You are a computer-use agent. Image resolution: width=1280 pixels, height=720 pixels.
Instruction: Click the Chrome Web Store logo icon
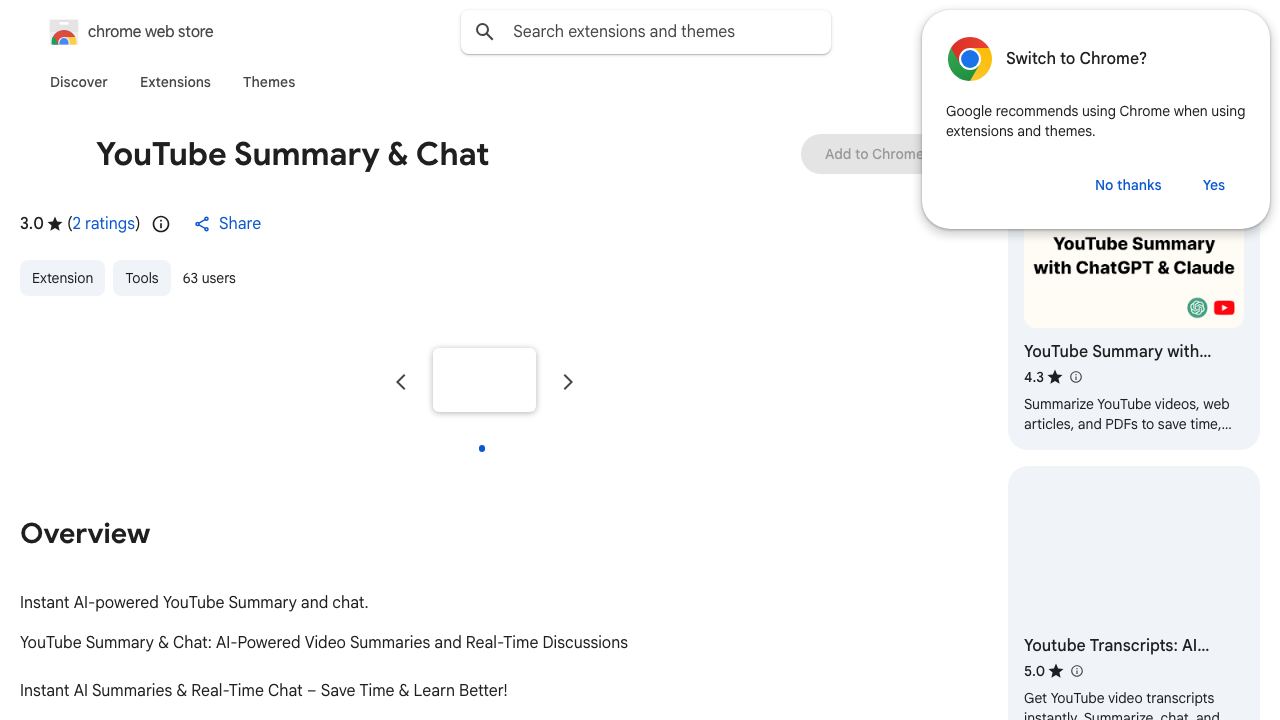tap(64, 33)
